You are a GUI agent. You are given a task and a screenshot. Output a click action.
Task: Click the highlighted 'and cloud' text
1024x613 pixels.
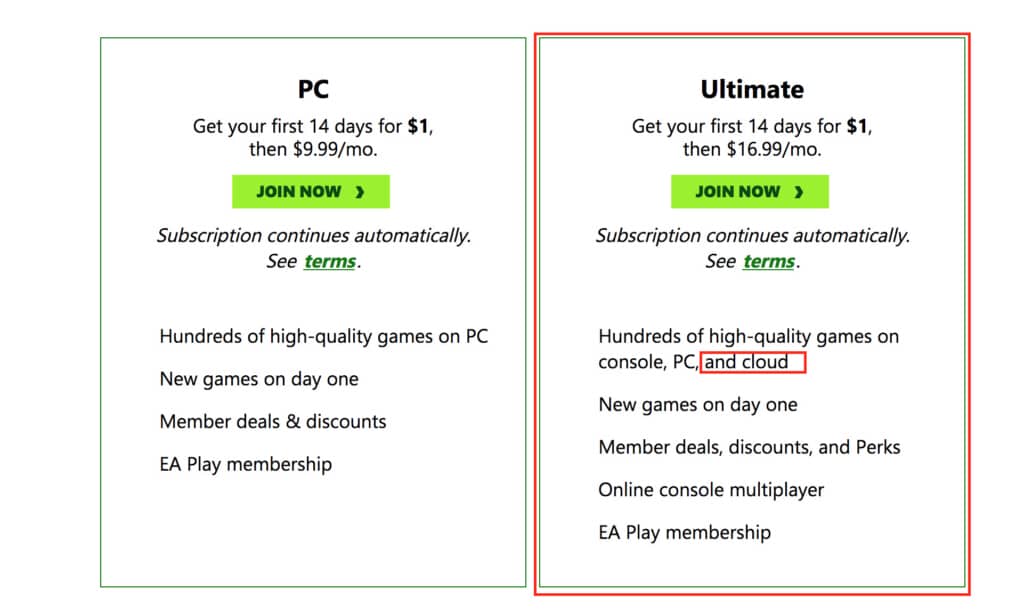click(x=746, y=362)
